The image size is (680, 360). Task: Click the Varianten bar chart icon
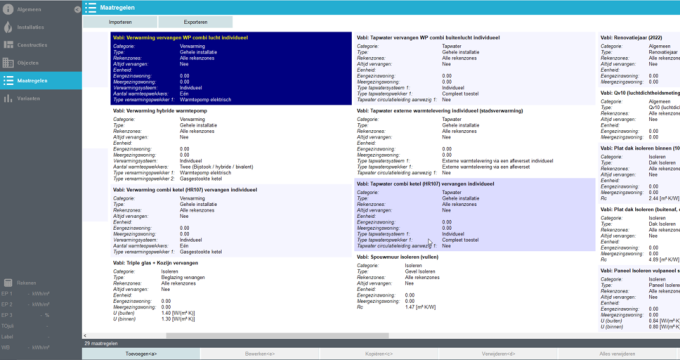[8, 98]
